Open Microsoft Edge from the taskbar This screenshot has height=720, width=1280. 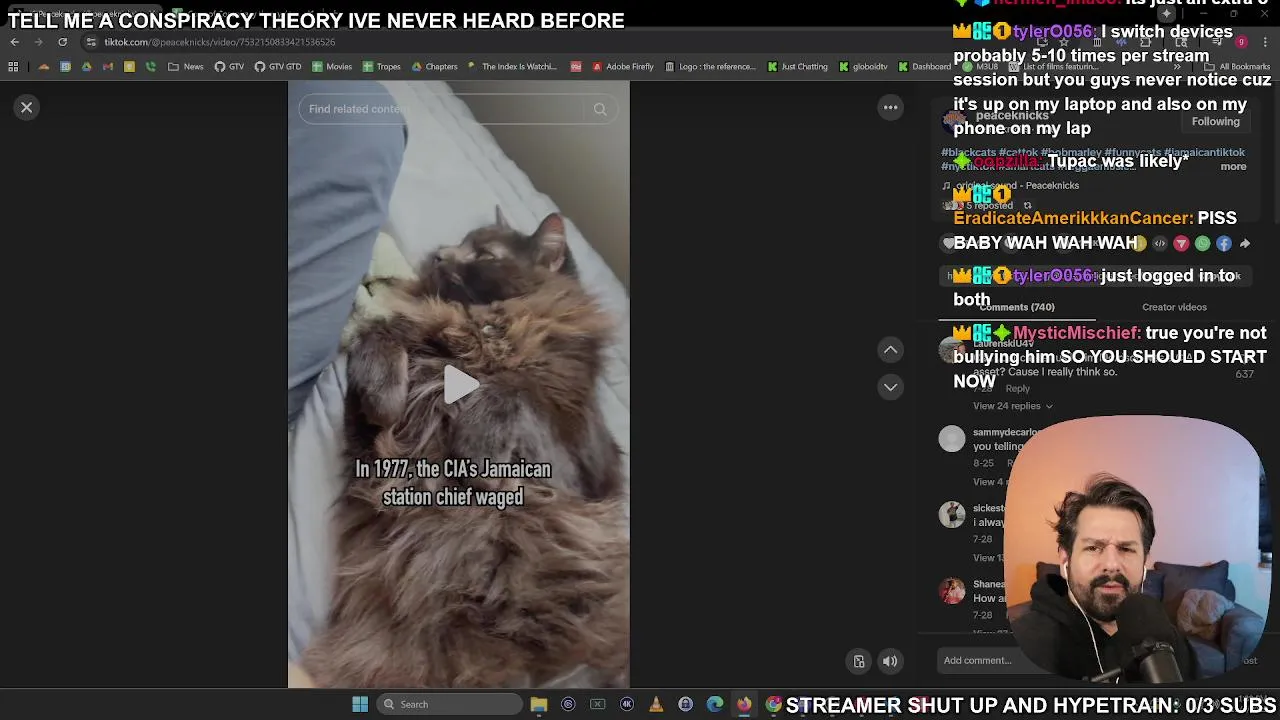(715, 704)
